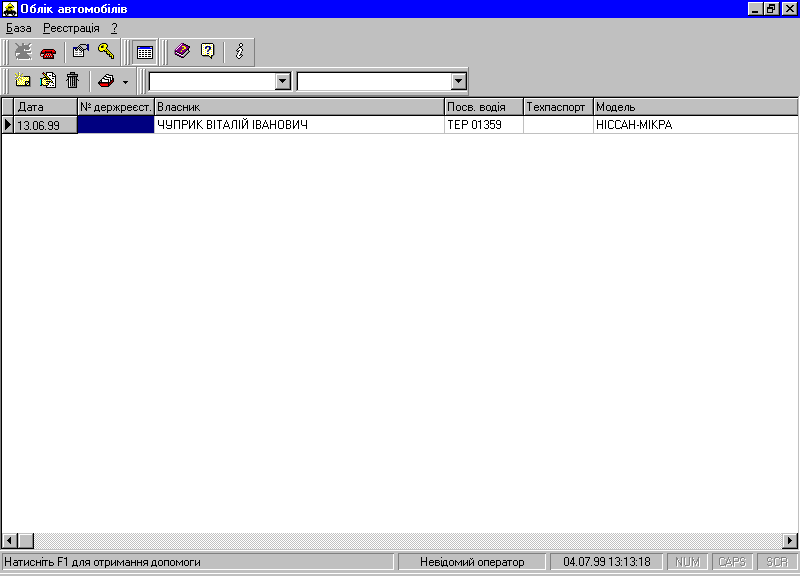800x576 pixels.
Task: Click the red telephone icon
Action: tap(48, 53)
